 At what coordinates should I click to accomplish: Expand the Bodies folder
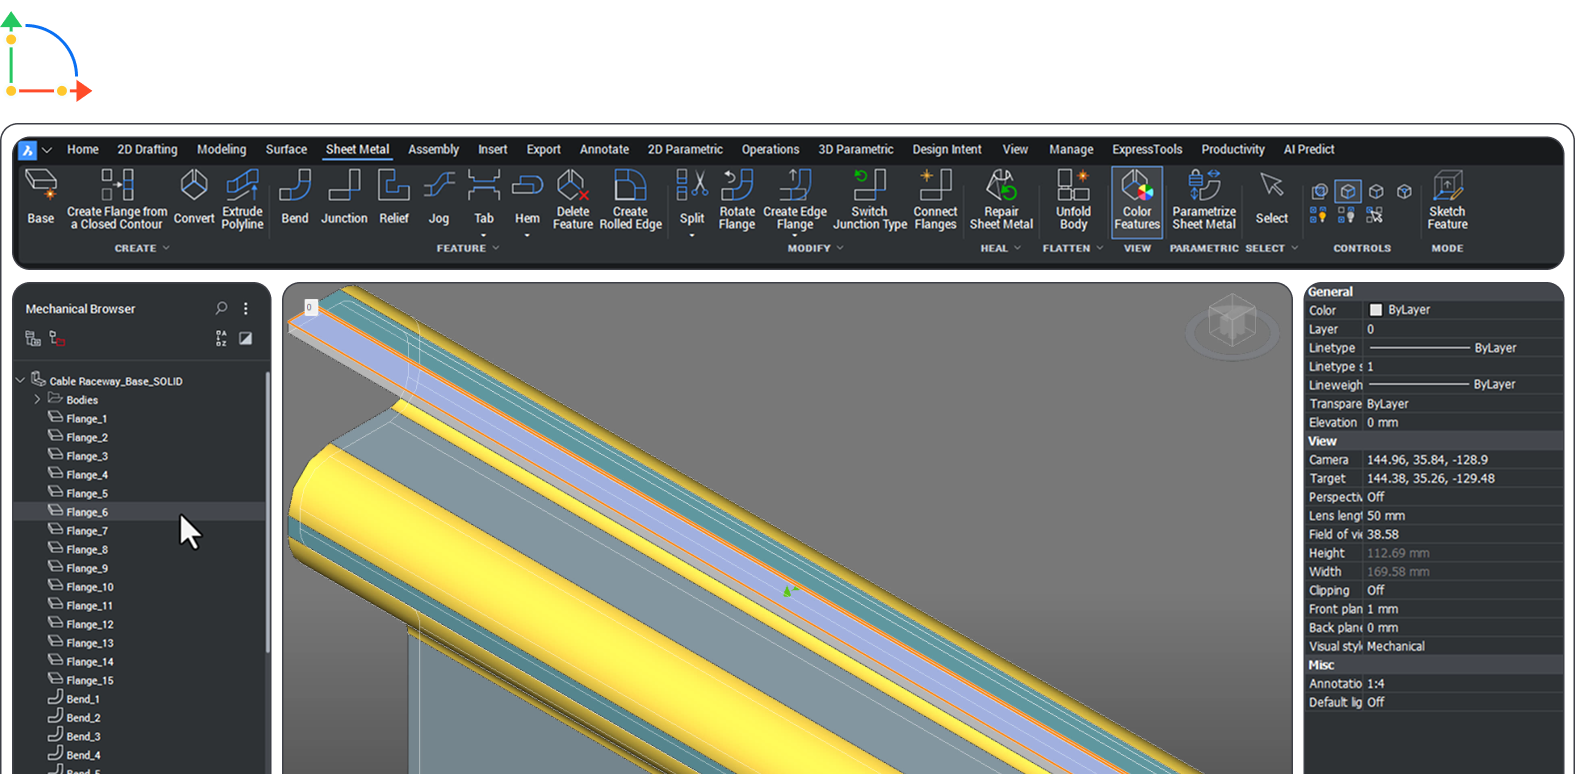(x=37, y=399)
